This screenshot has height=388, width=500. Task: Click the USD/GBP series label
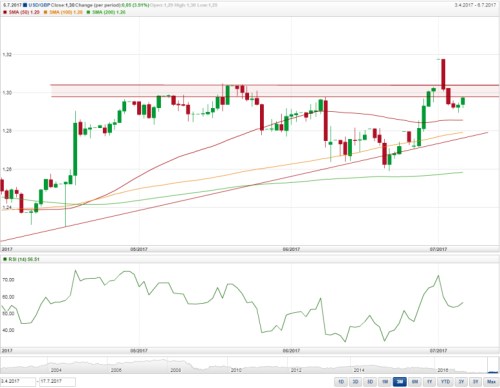[x=39, y=5]
